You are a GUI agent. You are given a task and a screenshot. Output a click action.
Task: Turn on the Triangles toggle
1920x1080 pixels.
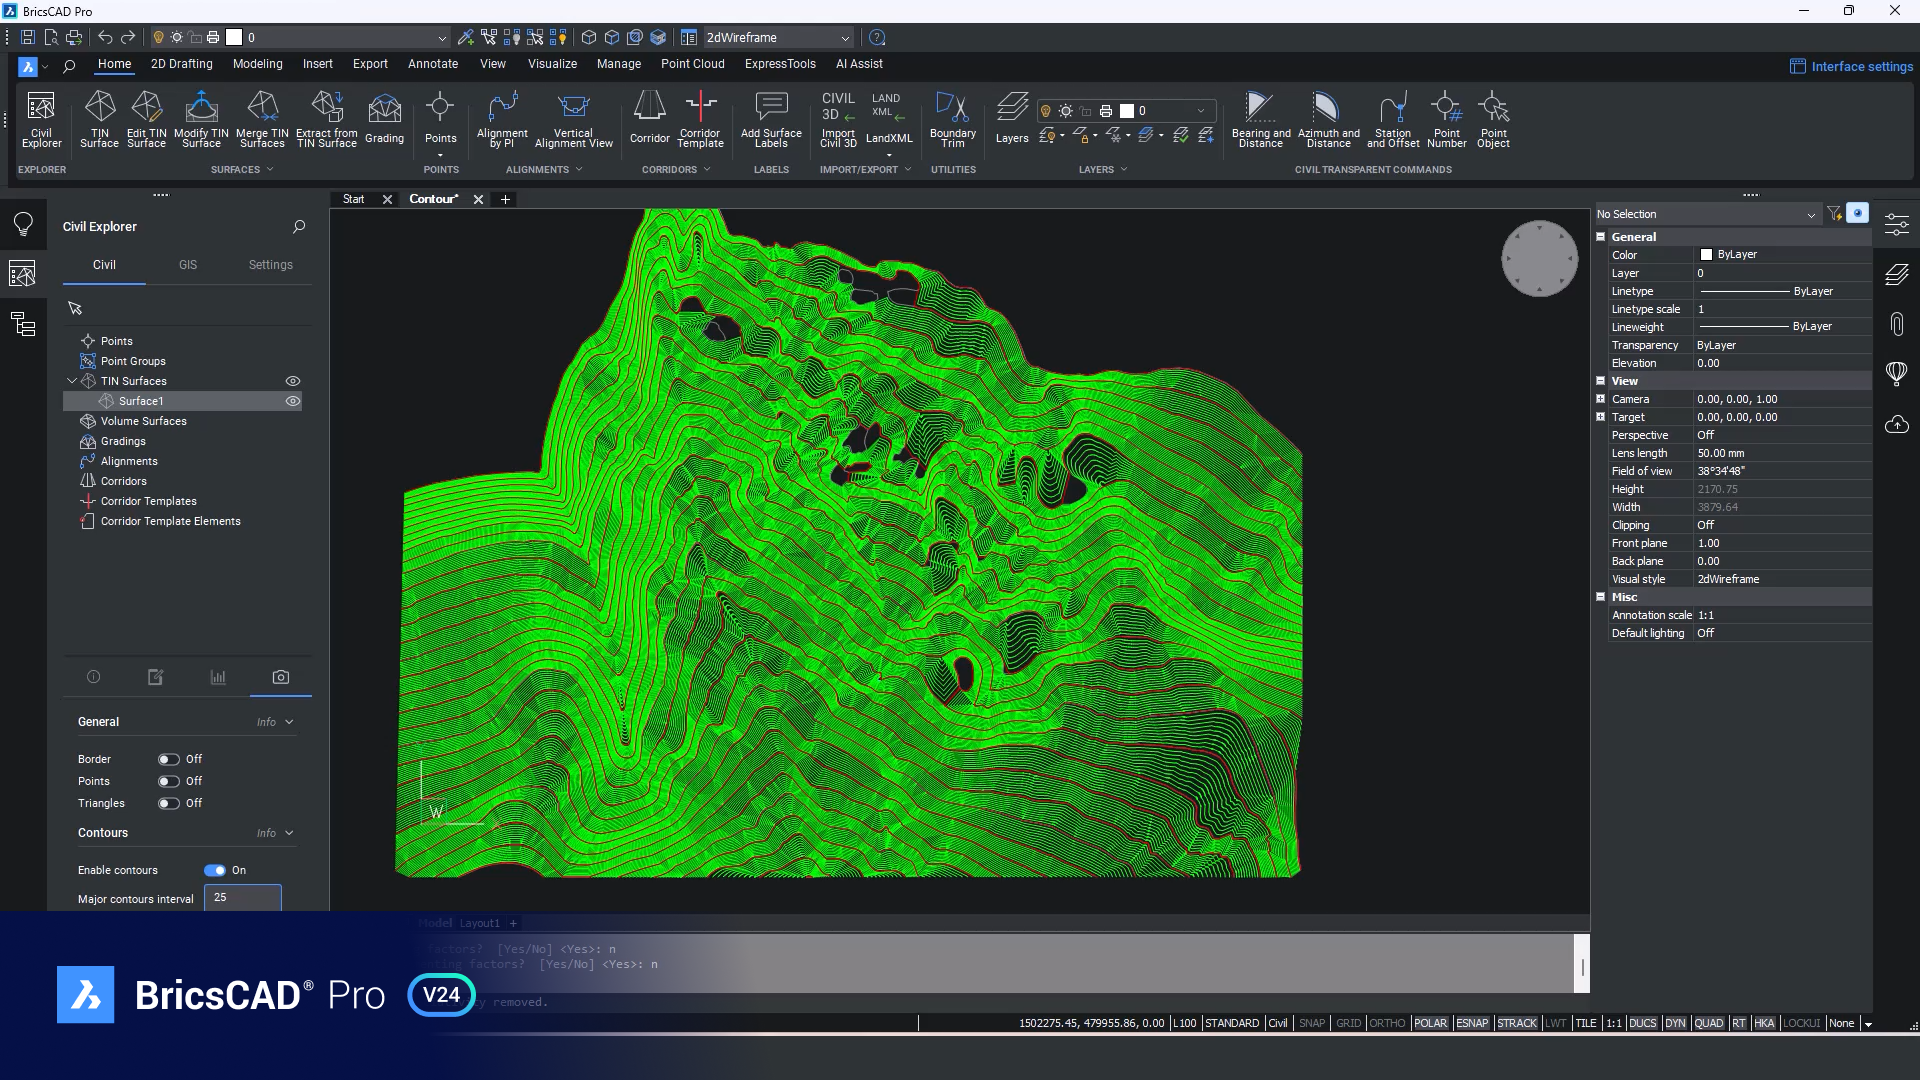(168, 803)
